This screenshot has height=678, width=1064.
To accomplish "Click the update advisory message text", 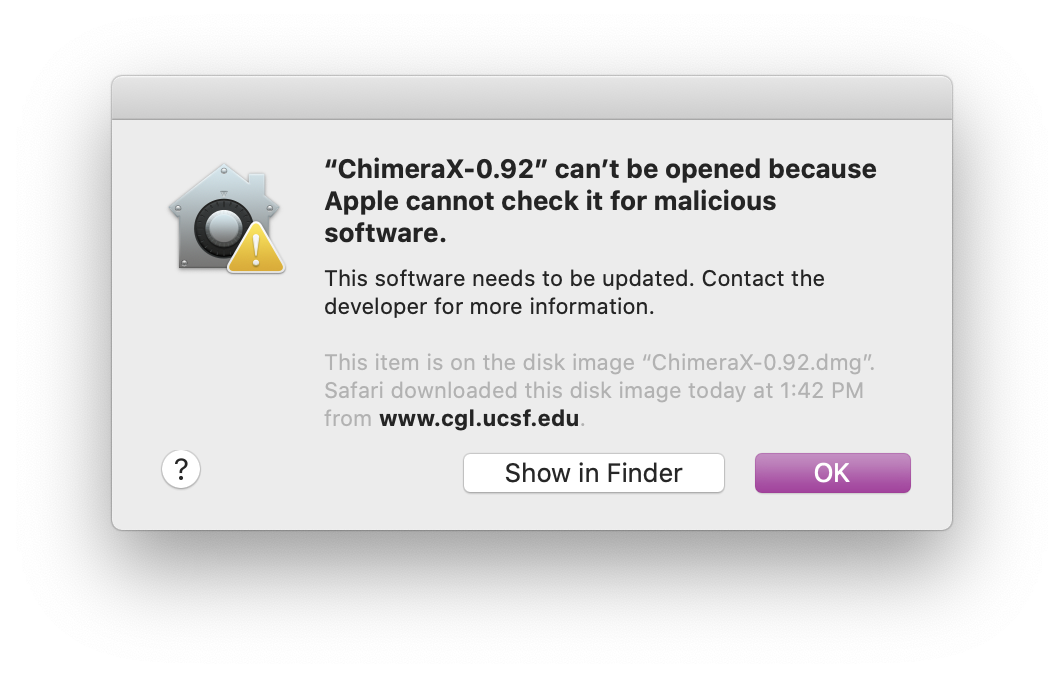I will click(573, 292).
